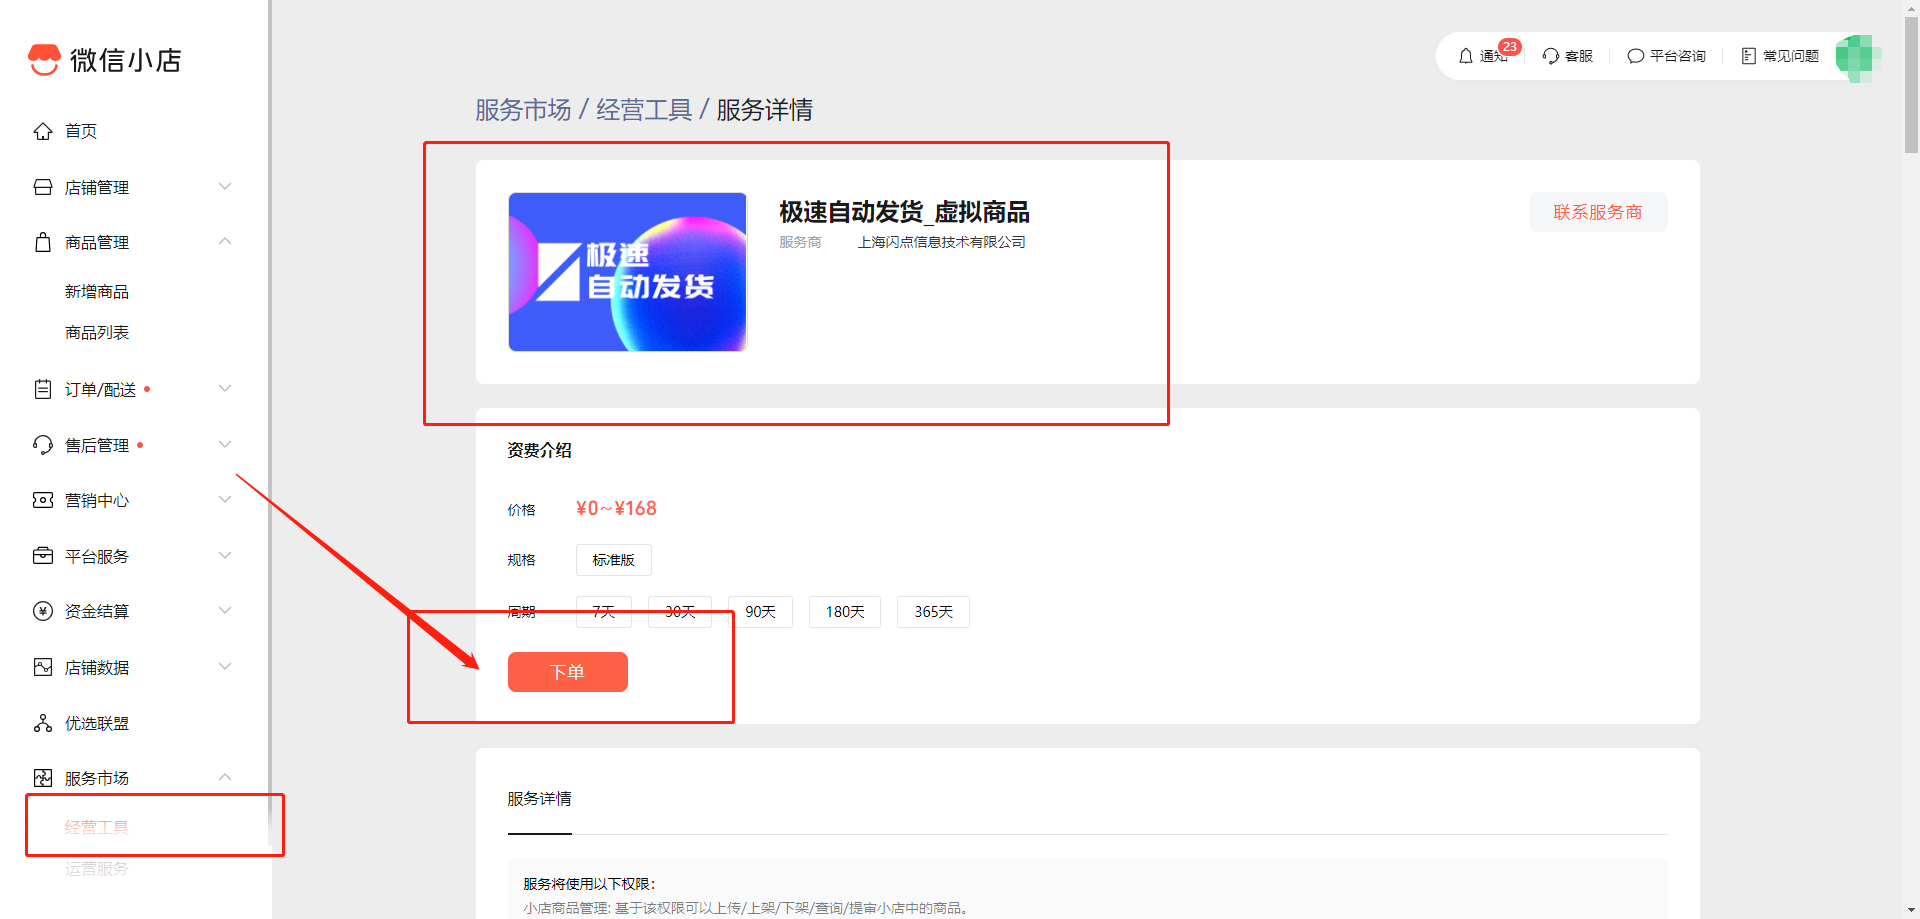The image size is (1920, 919).
Task: Click the scrollbar down arrow
Action: point(1911,910)
